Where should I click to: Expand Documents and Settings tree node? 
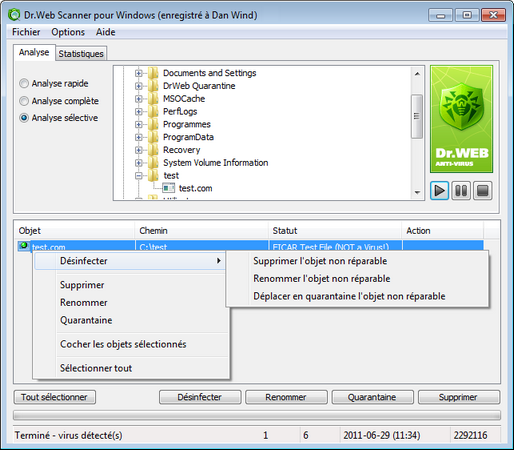[139, 73]
